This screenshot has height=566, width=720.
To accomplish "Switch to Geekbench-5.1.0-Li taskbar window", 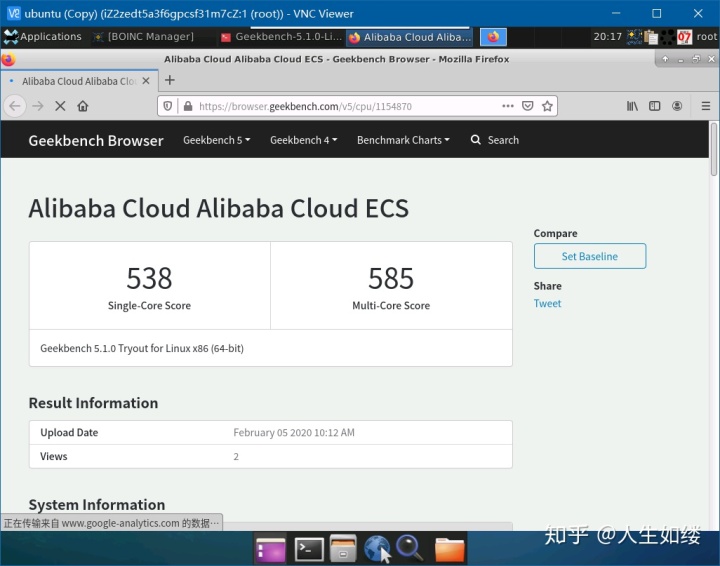I will (x=281, y=37).
